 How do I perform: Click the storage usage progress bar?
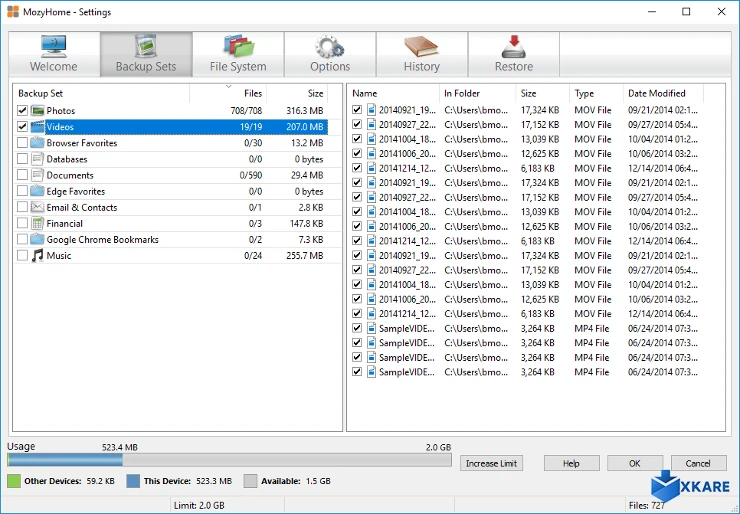(x=230, y=460)
